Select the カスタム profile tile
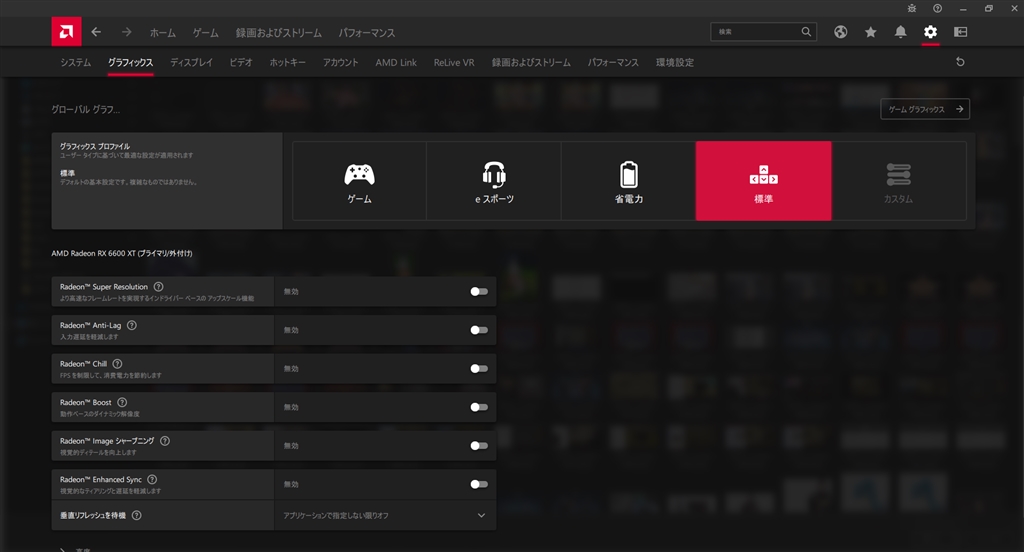The width and height of the screenshot is (1024, 552). coord(899,181)
